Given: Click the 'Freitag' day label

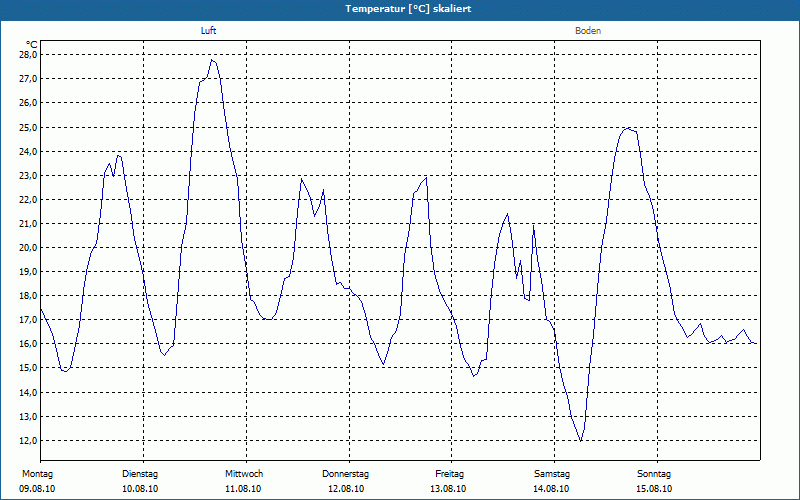Looking at the screenshot, I should coord(449,474).
